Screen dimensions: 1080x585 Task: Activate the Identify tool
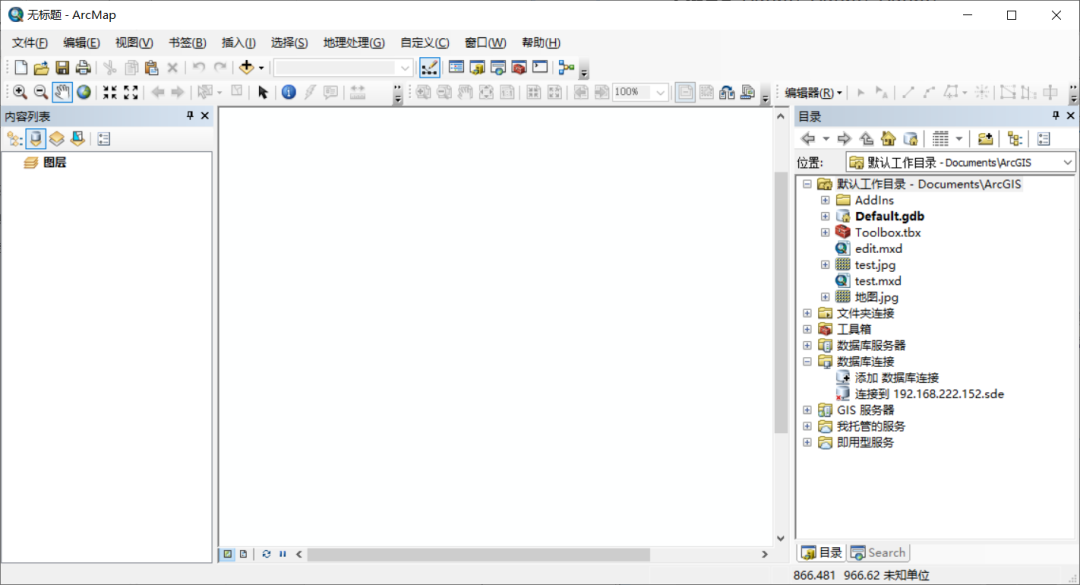tap(289, 92)
